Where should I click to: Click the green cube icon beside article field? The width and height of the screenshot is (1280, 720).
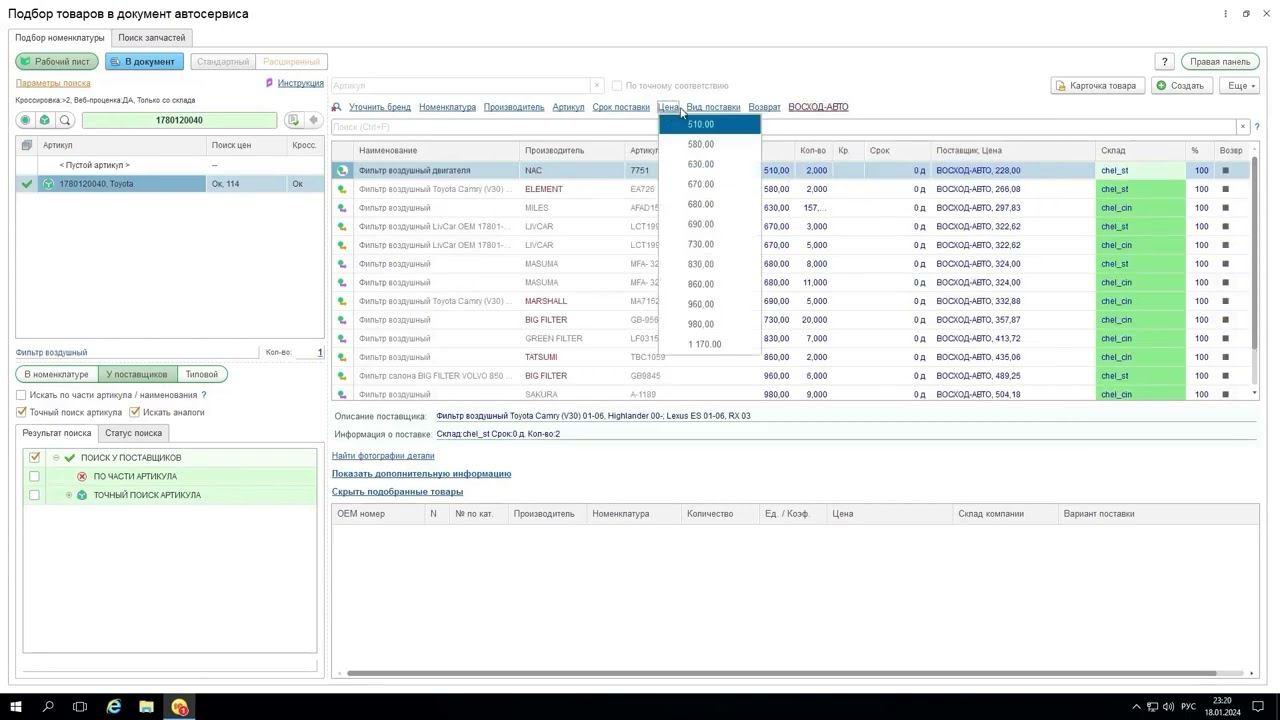click(45, 120)
